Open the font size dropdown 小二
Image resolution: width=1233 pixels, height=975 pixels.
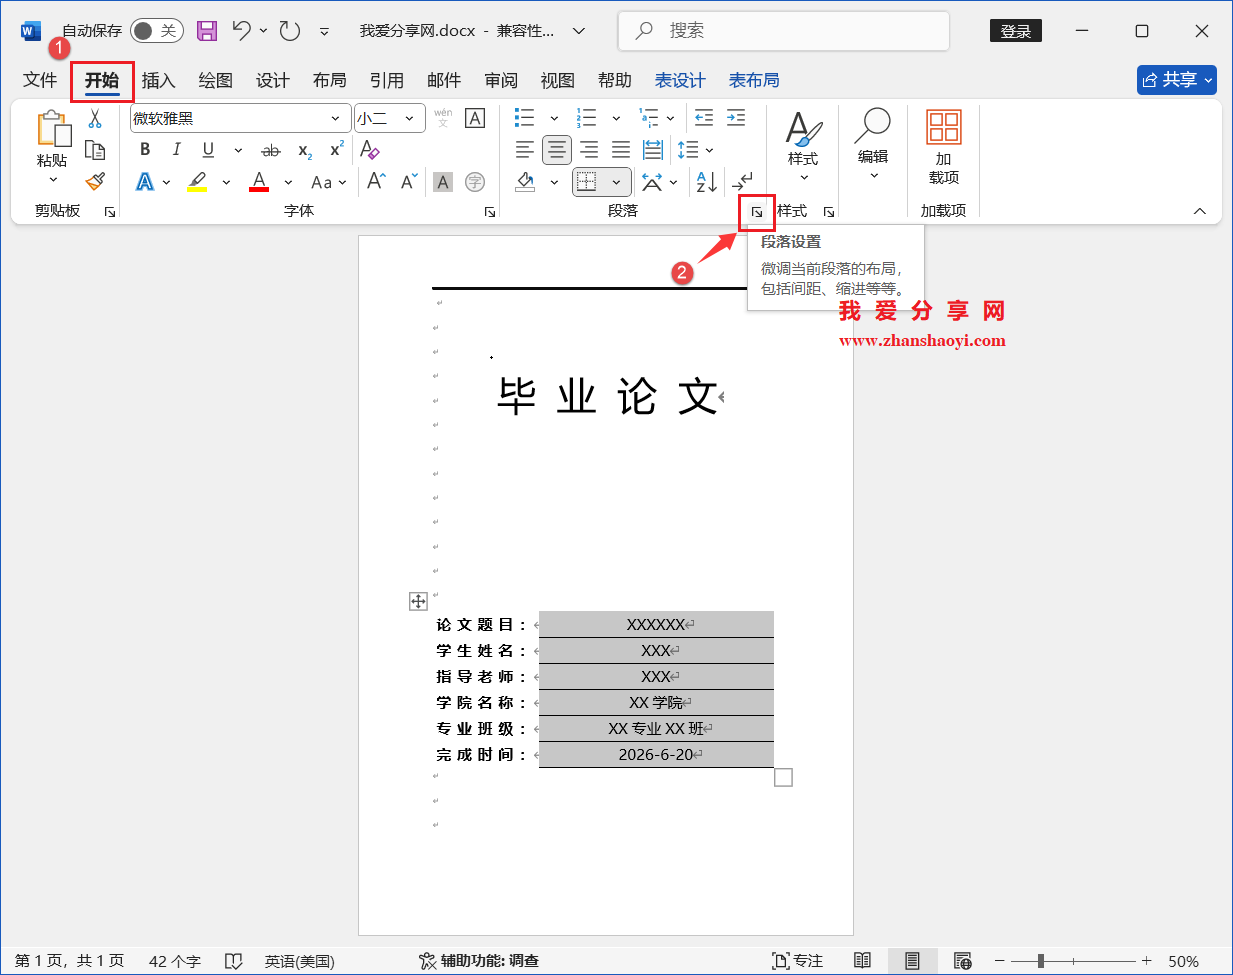point(410,118)
